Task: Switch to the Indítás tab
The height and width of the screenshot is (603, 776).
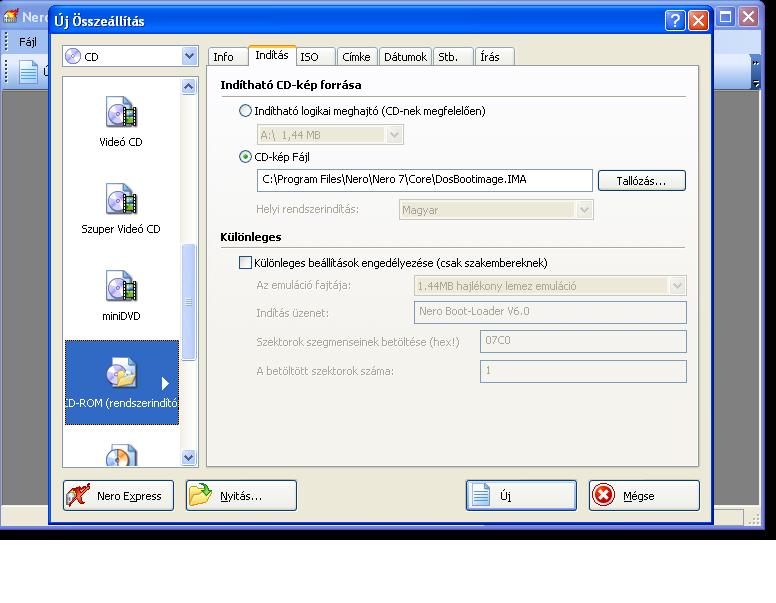Action: tap(272, 55)
